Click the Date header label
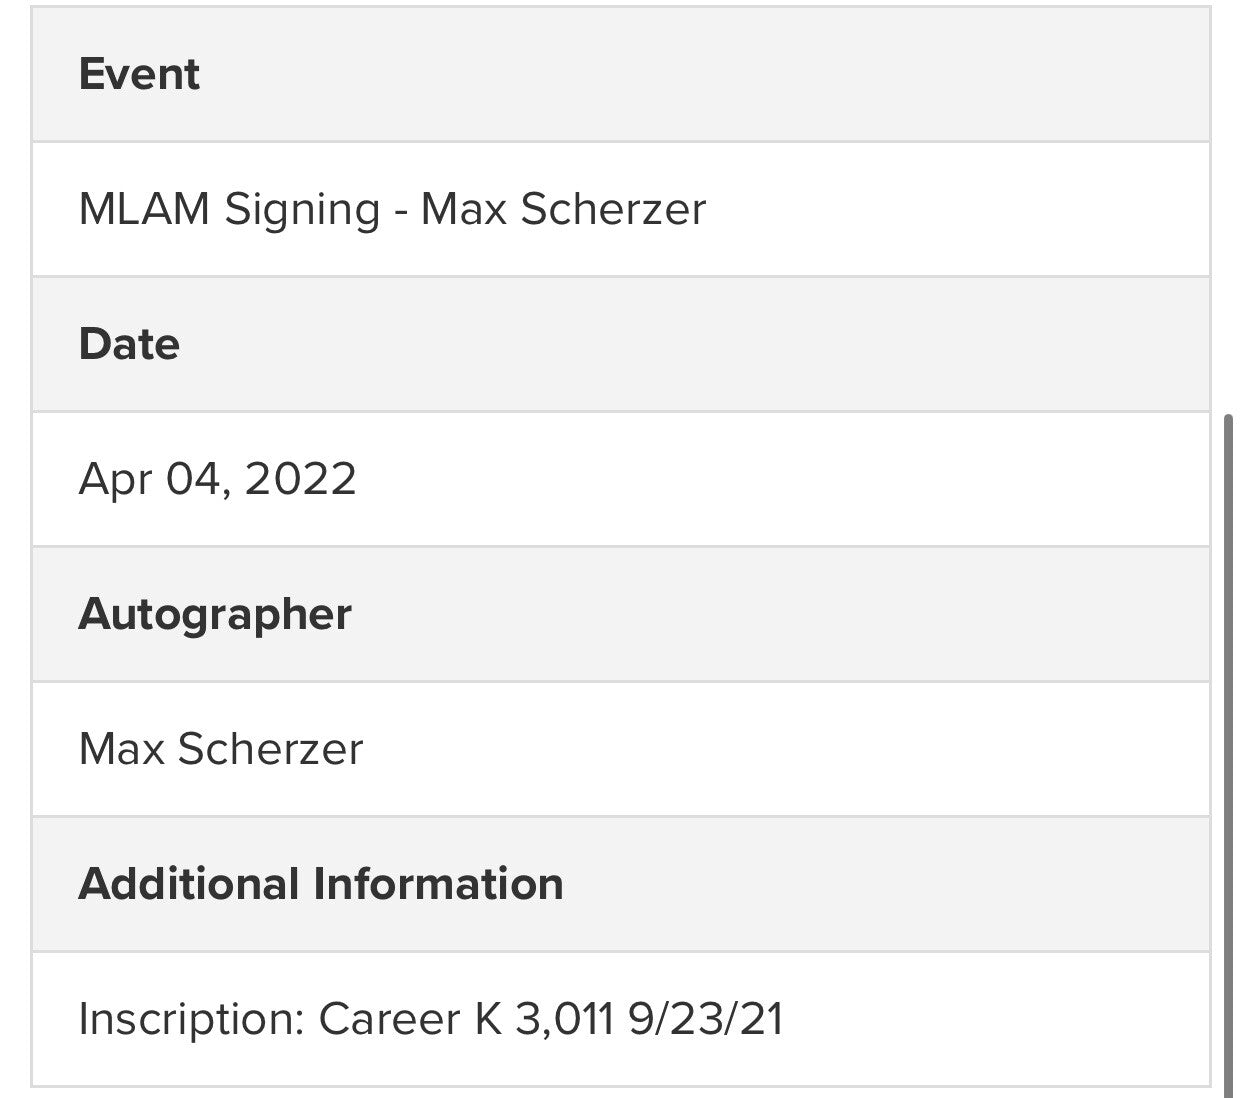The height and width of the screenshot is (1098, 1242). [x=129, y=344]
